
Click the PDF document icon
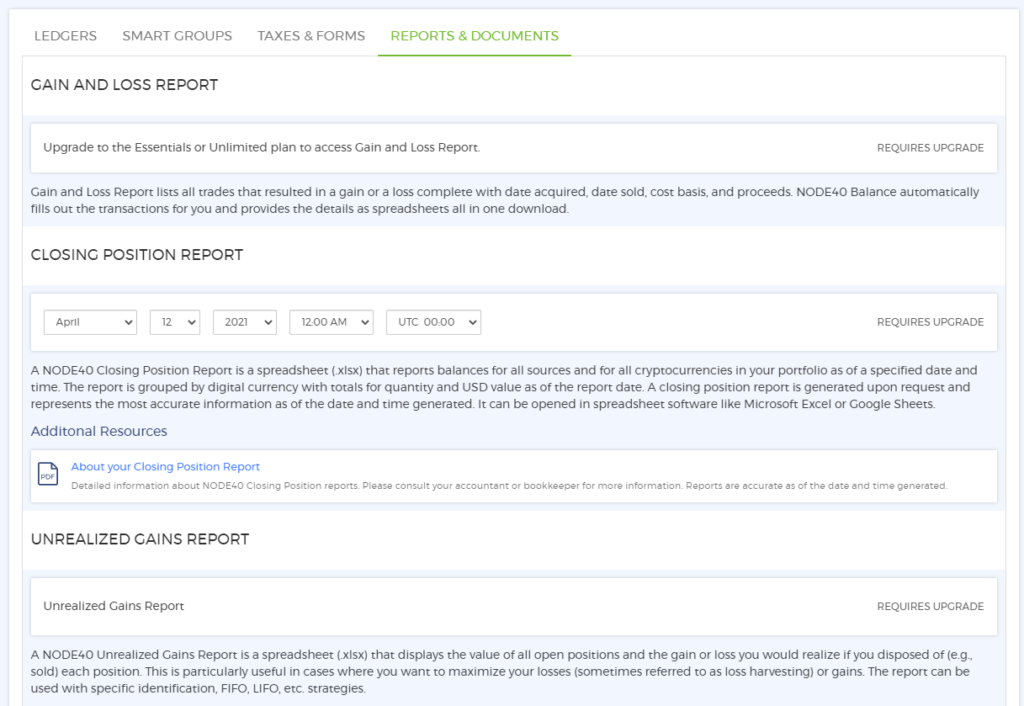pyautogui.click(x=48, y=474)
